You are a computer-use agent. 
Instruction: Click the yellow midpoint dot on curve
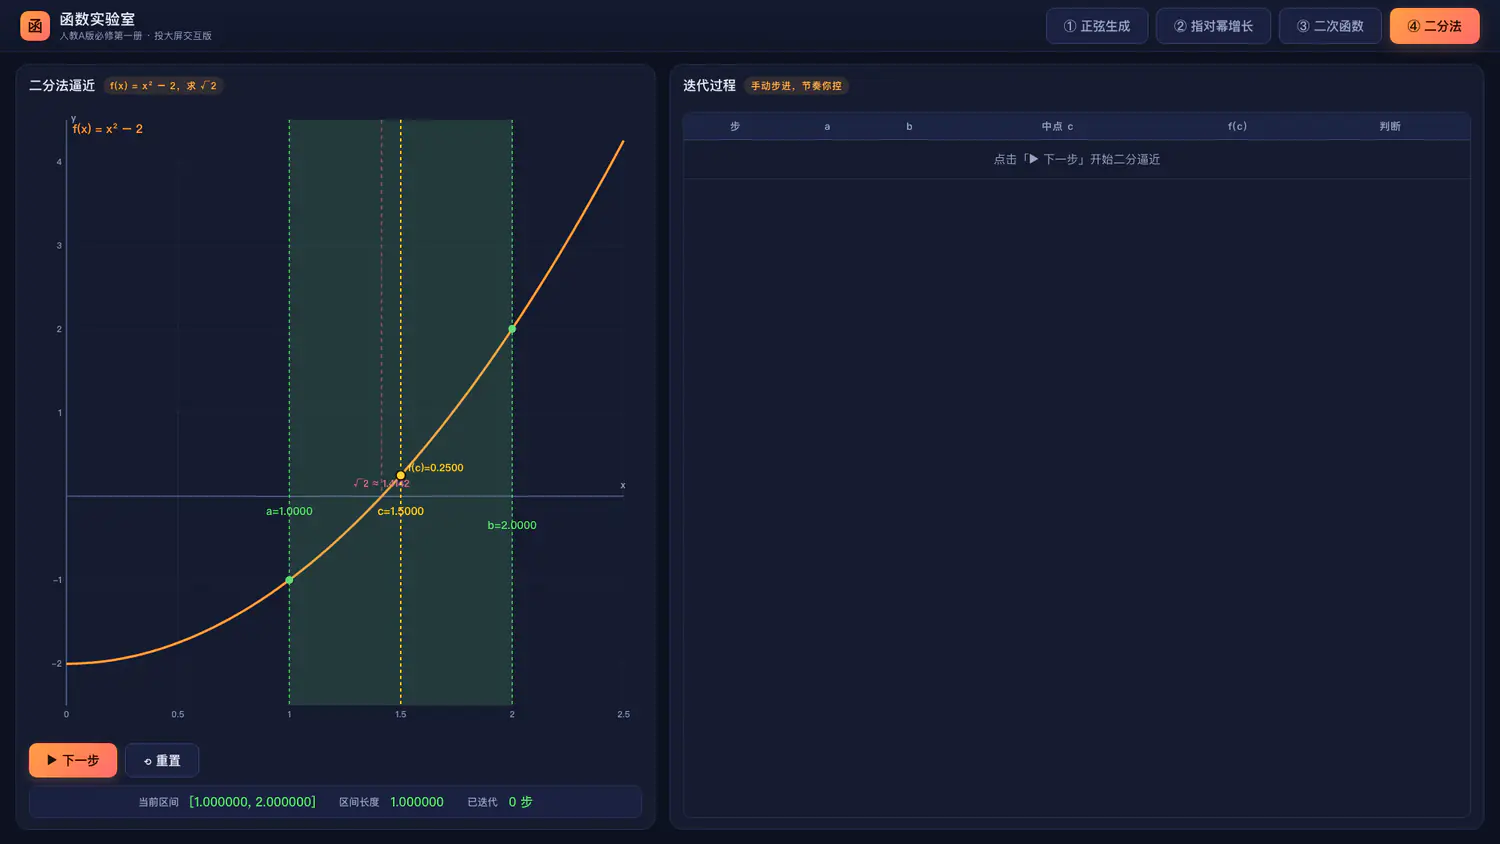click(401, 475)
